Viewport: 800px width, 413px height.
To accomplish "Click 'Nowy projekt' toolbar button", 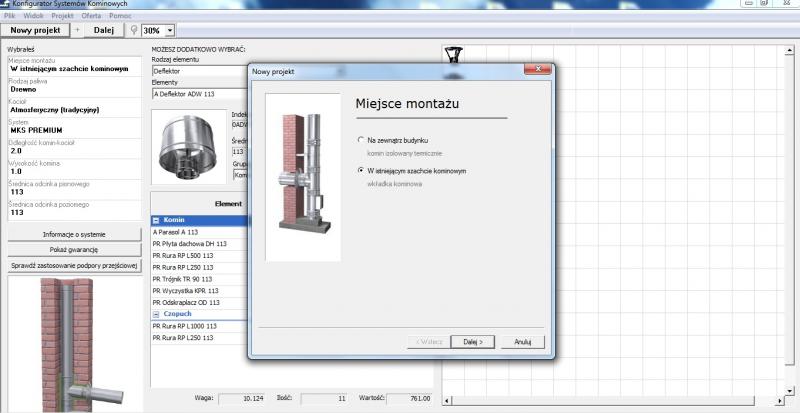I will pyautogui.click(x=36, y=31).
